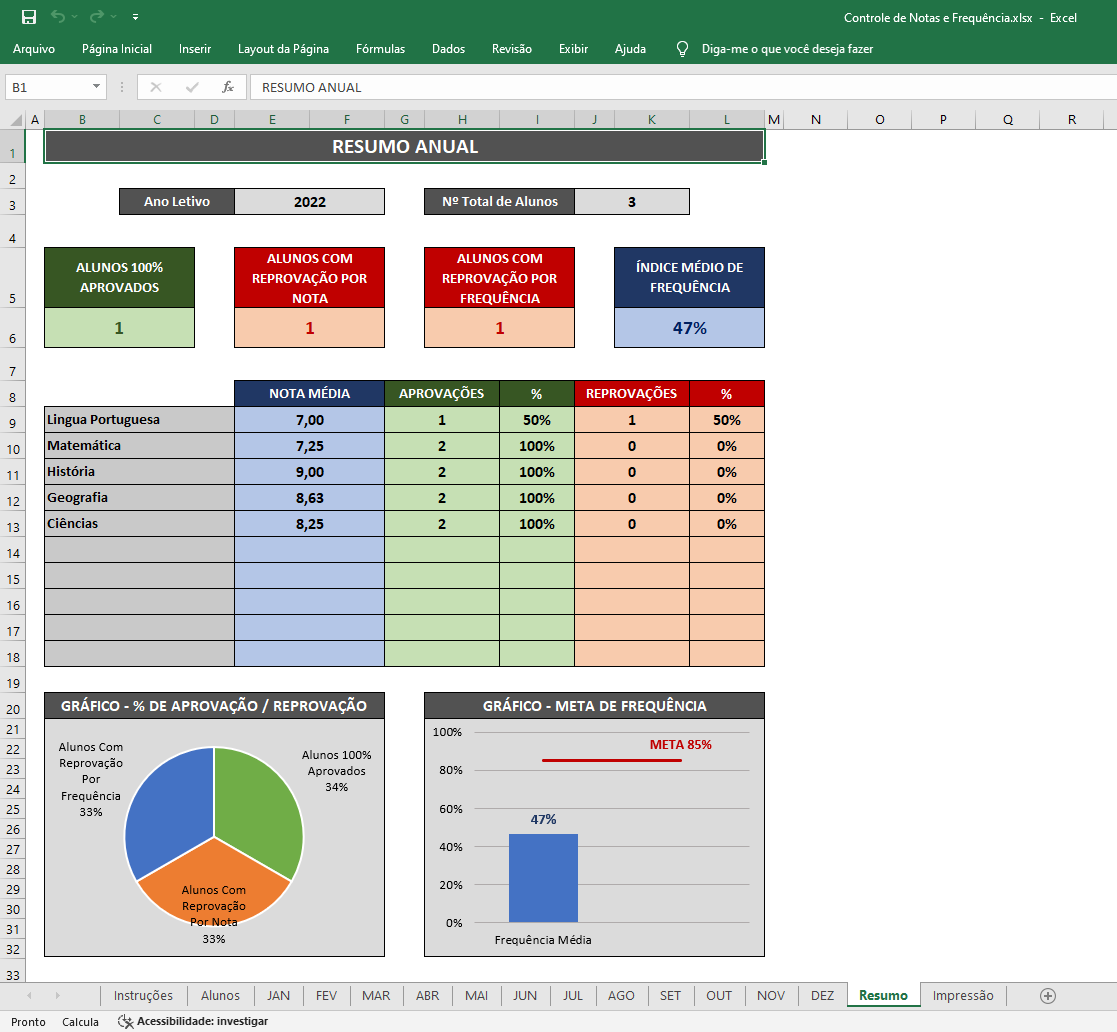Click the formula bar confirm checkmark icon
This screenshot has height=1032, width=1117.
click(192, 87)
